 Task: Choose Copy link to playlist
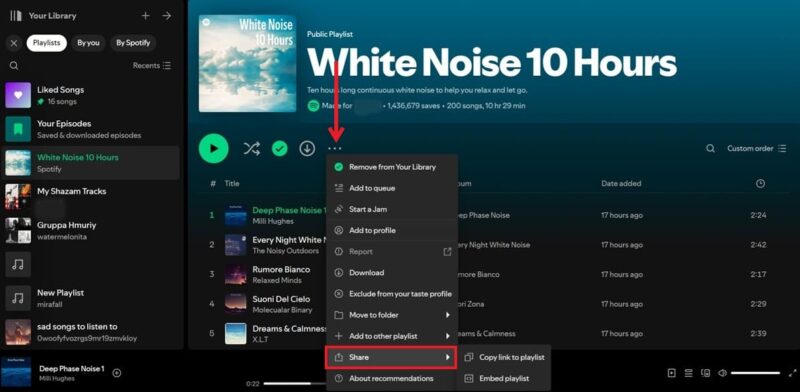pyautogui.click(x=505, y=357)
